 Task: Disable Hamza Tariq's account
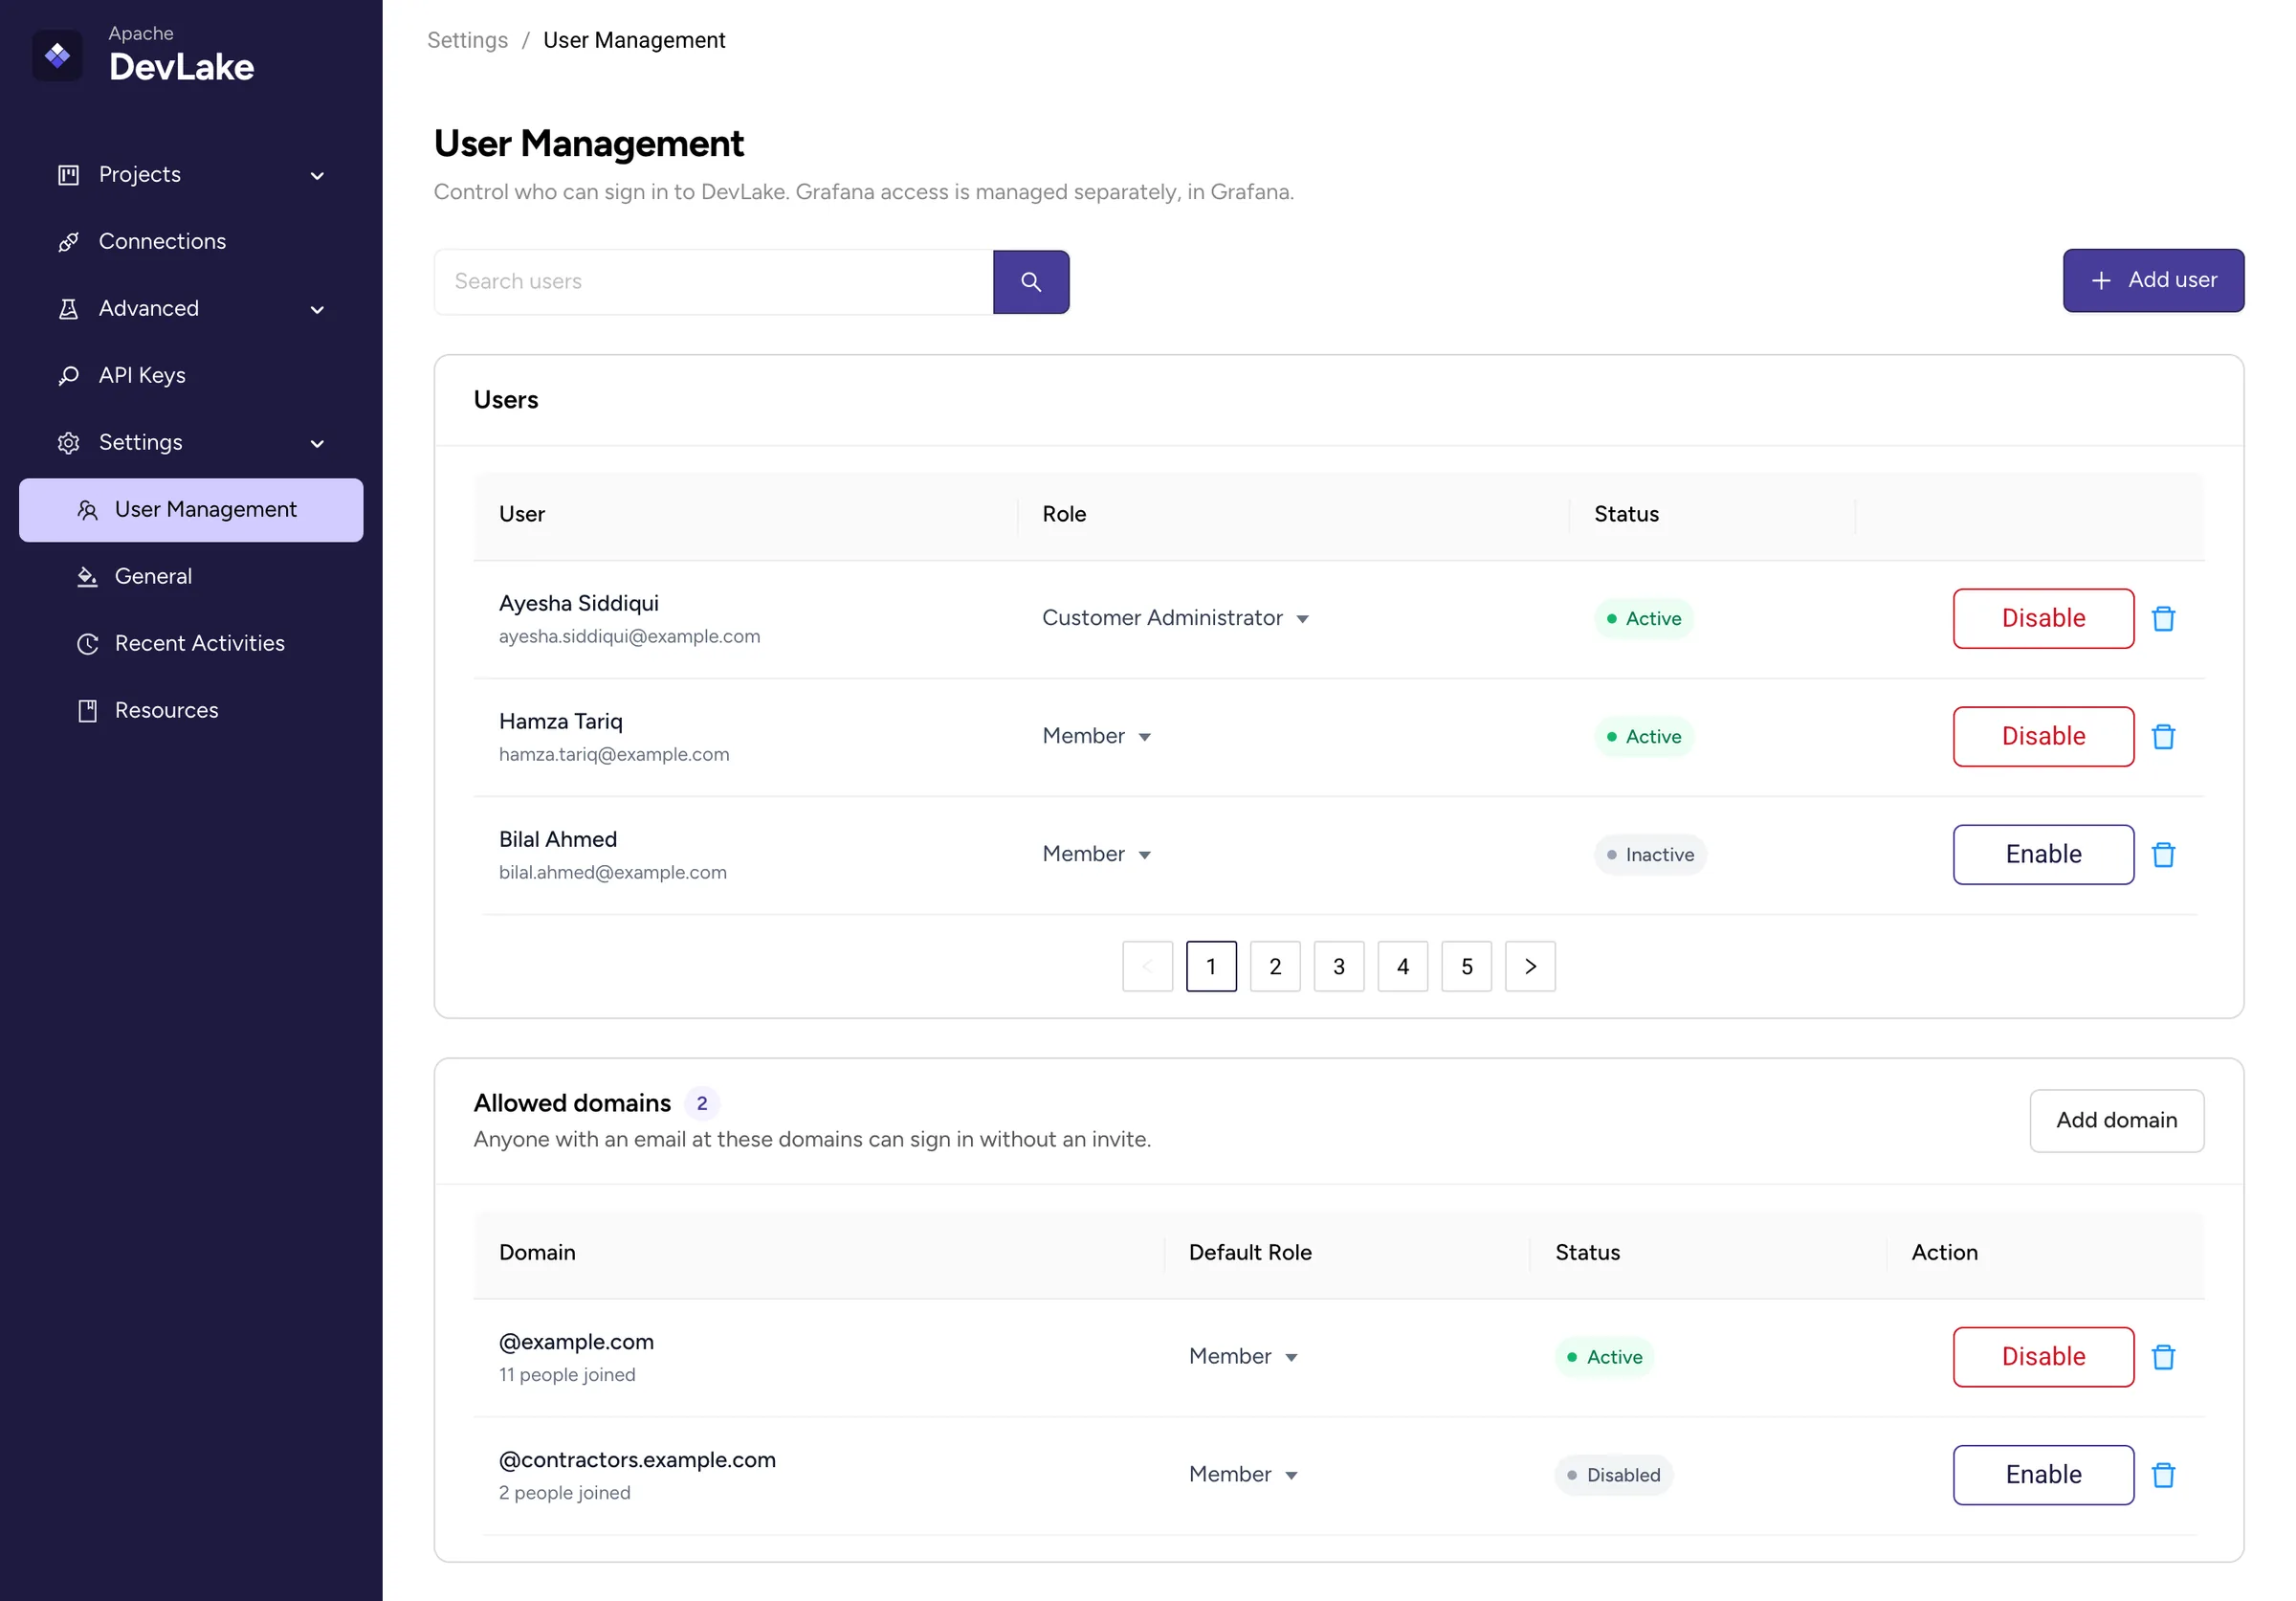pyautogui.click(x=2043, y=737)
